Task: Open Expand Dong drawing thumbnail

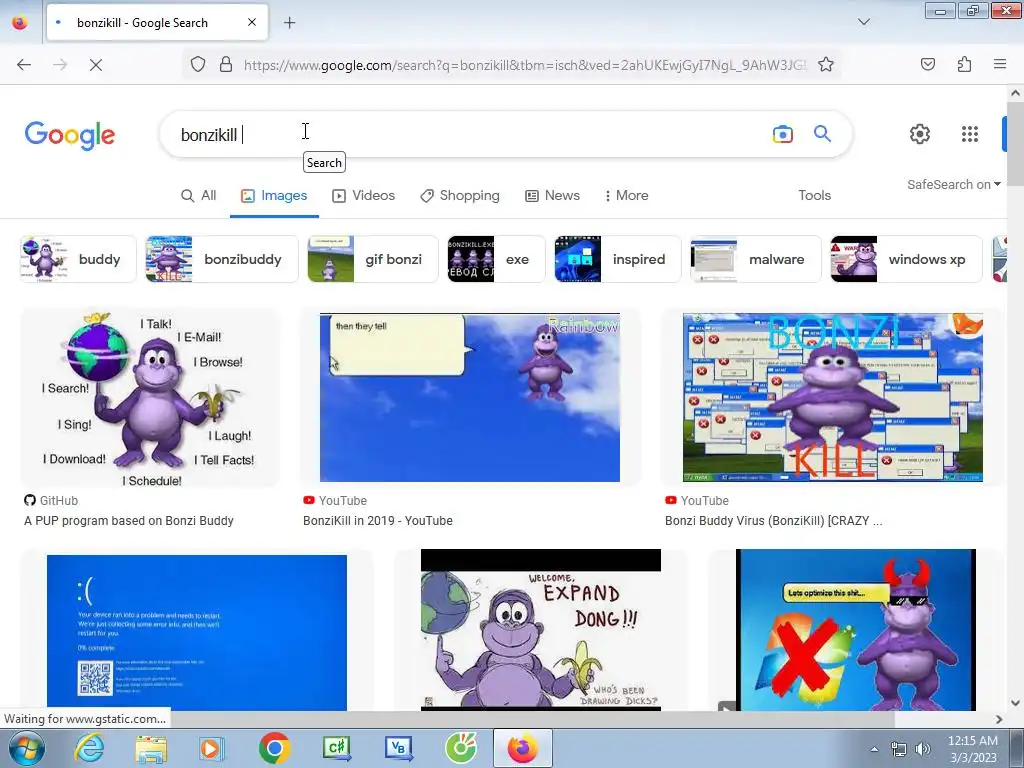Action: click(541, 630)
